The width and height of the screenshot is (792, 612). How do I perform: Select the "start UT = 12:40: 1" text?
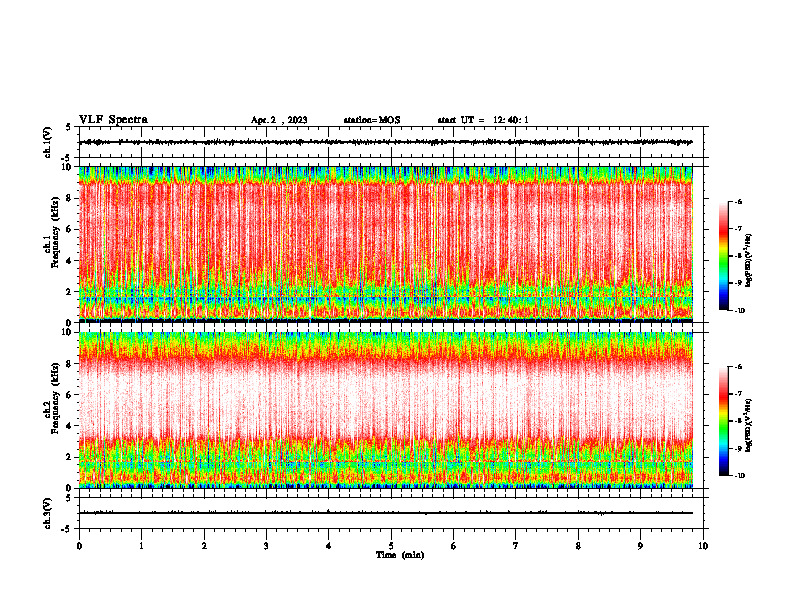pyautogui.click(x=483, y=120)
